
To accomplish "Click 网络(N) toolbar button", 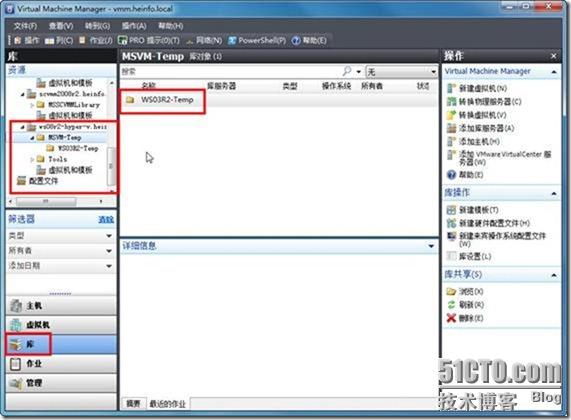I will point(204,40).
